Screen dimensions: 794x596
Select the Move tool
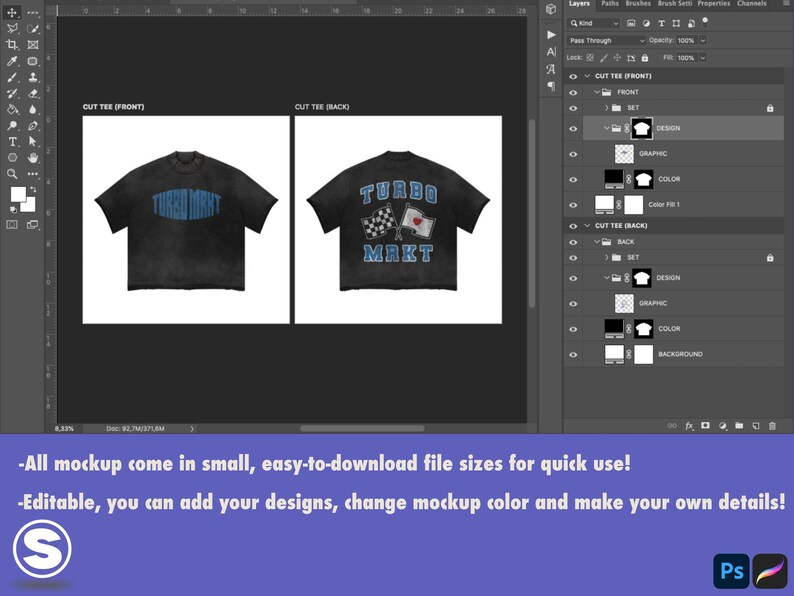coord(12,12)
